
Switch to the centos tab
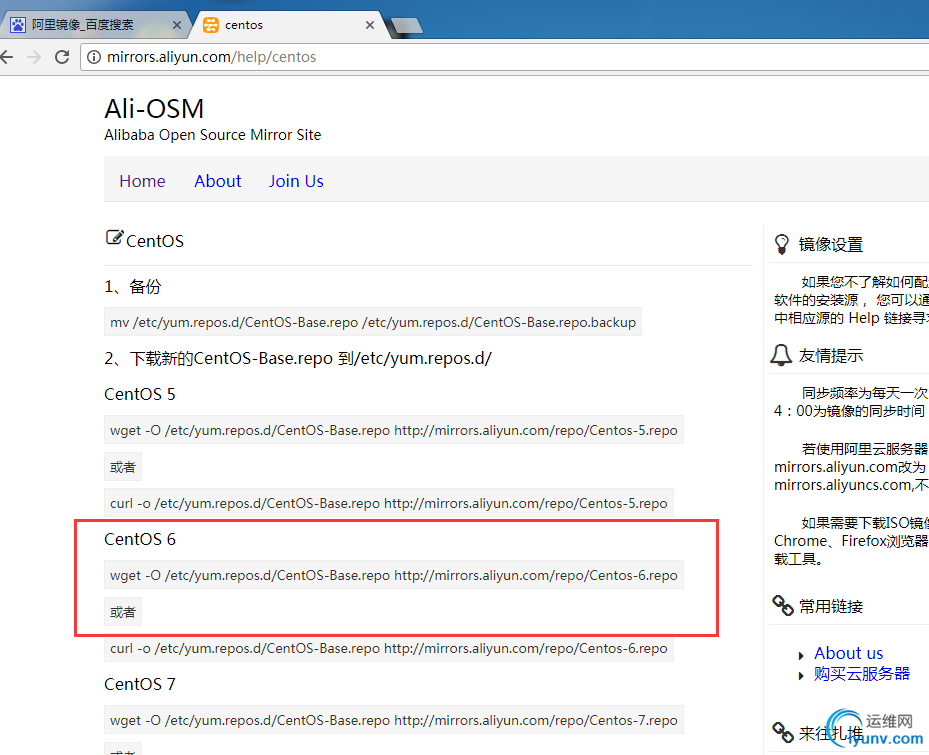290,25
